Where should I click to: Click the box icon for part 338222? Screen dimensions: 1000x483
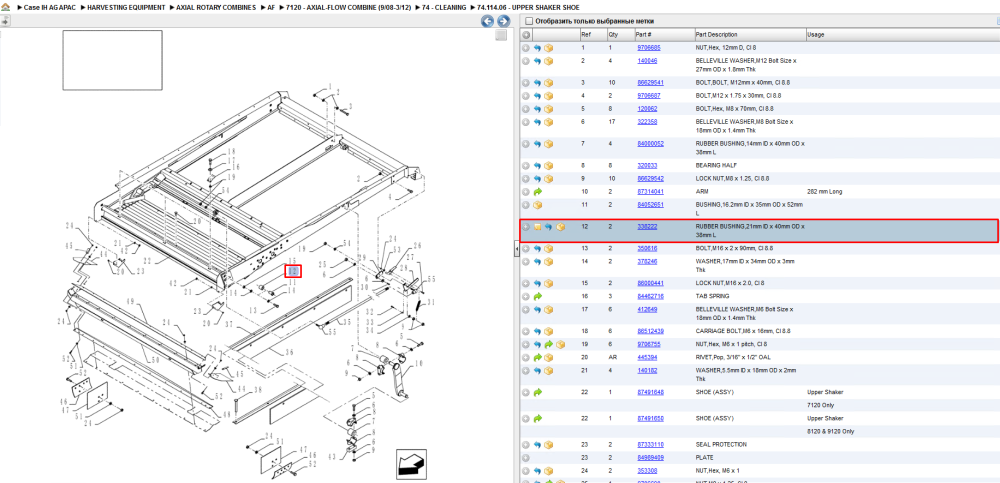pyautogui.click(x=560, y=227)
